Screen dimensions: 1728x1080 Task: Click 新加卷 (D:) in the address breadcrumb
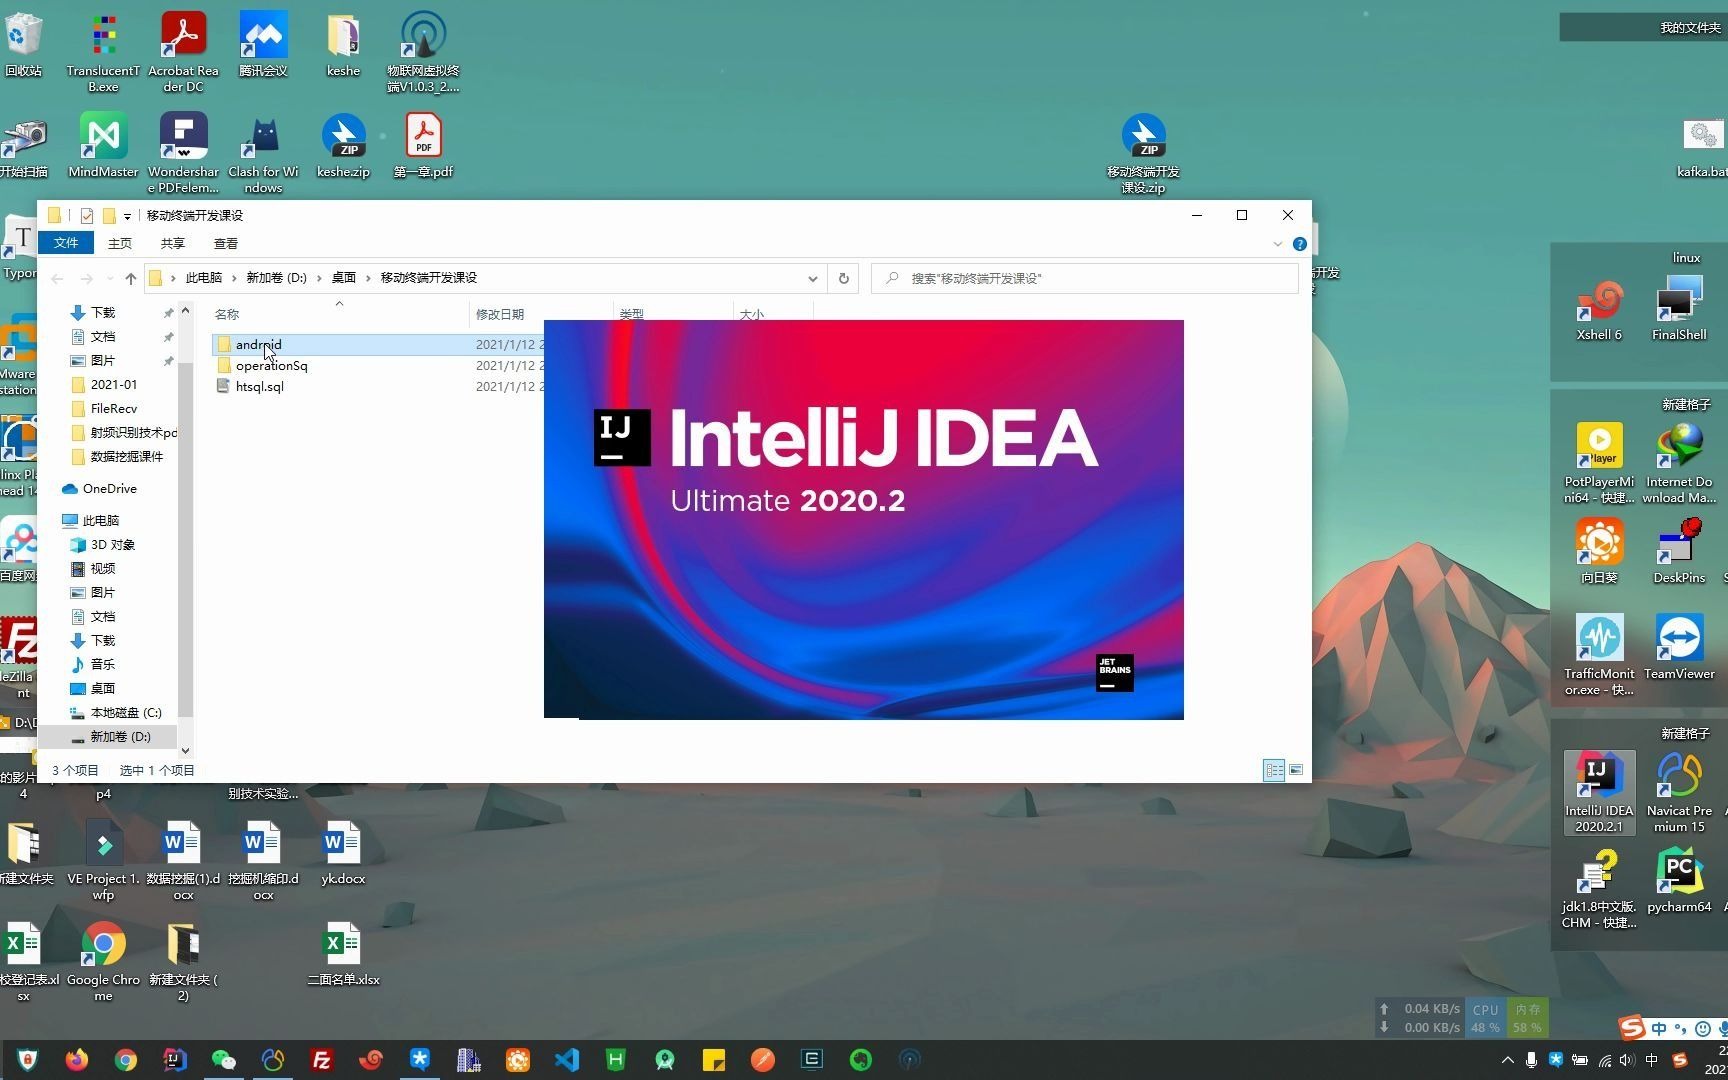click(277, 278)
